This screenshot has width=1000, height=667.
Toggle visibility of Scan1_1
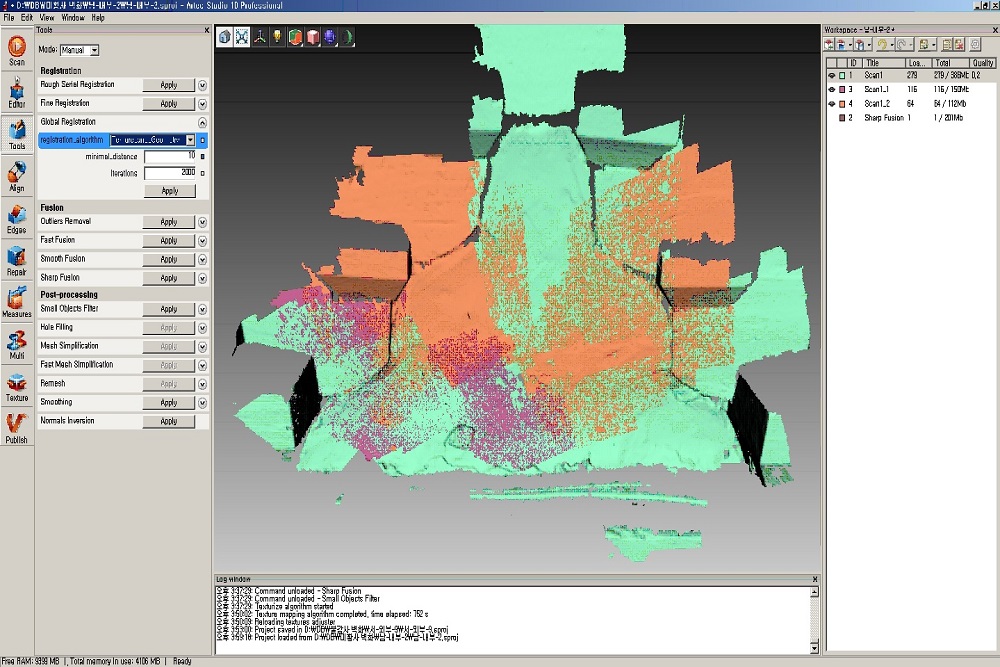click(x=832, y=89)
